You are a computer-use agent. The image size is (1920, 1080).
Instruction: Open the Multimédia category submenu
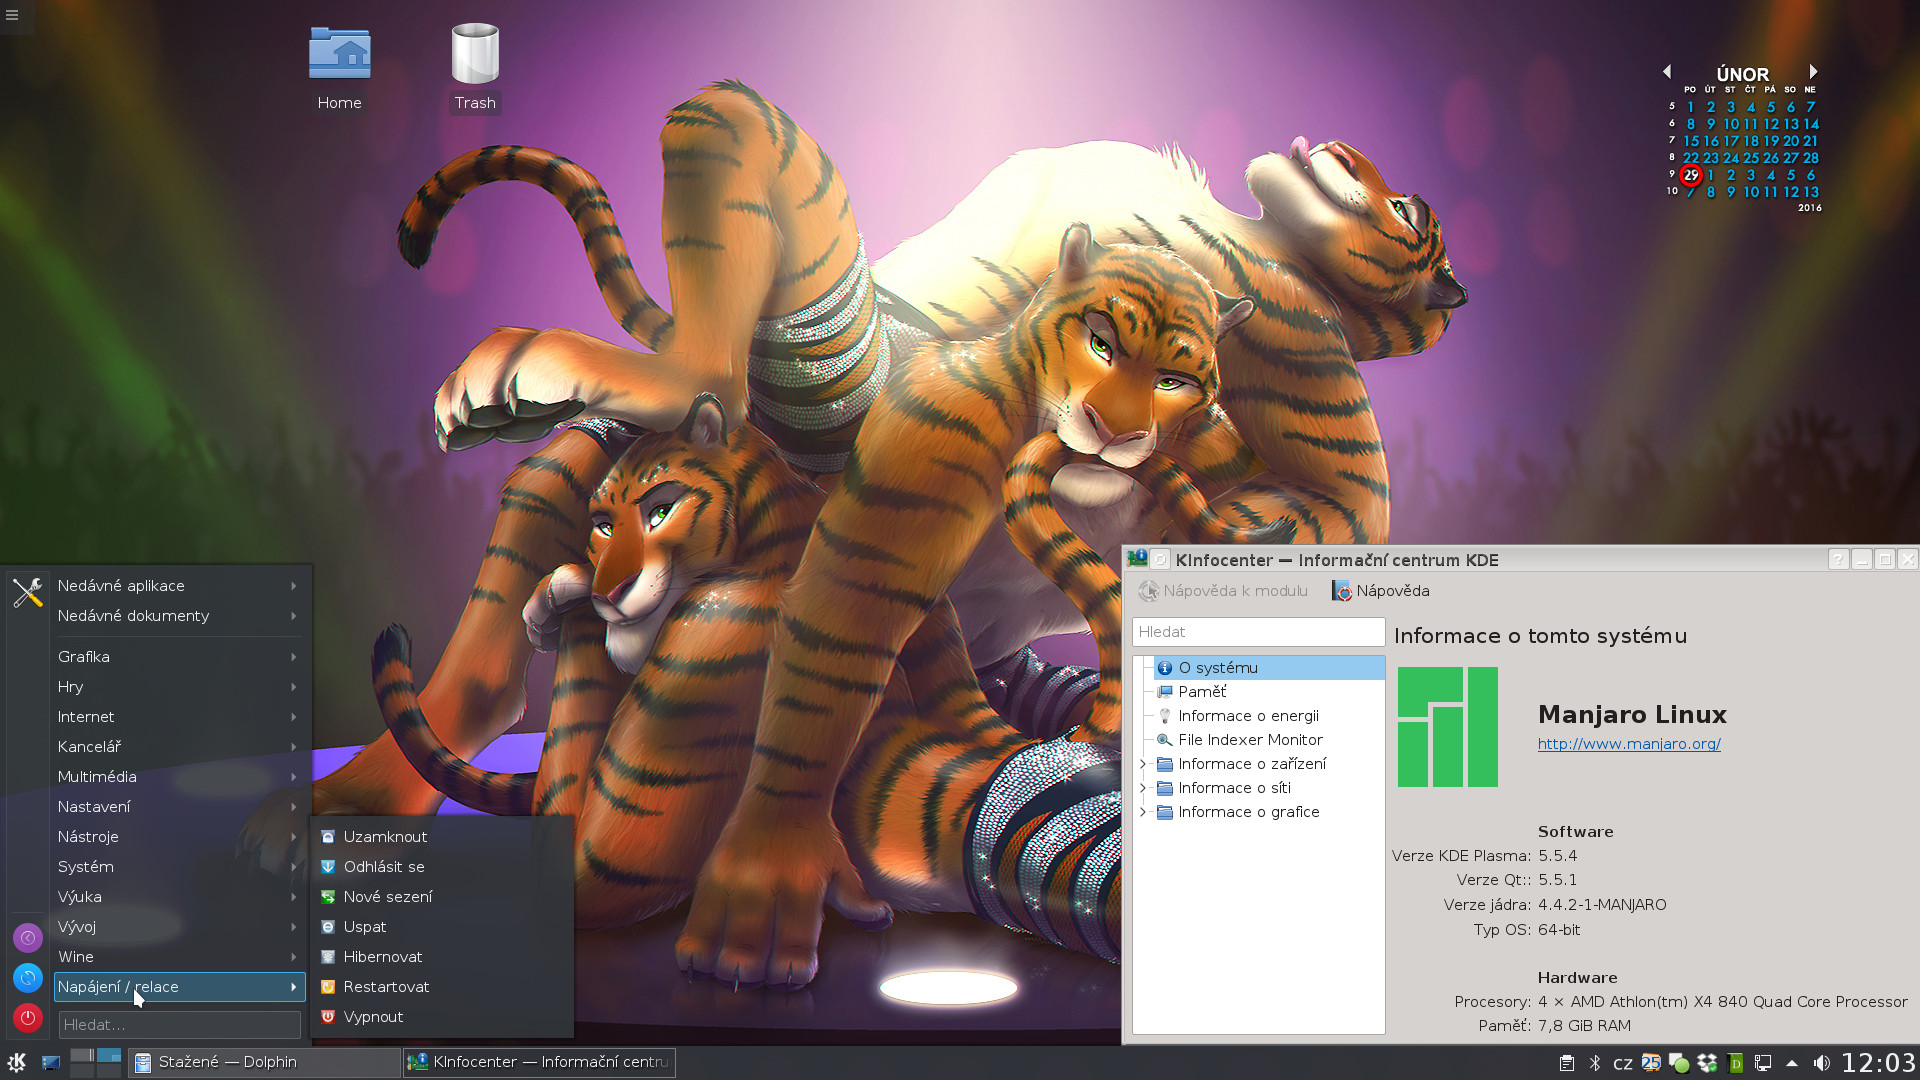click(179, 777)
